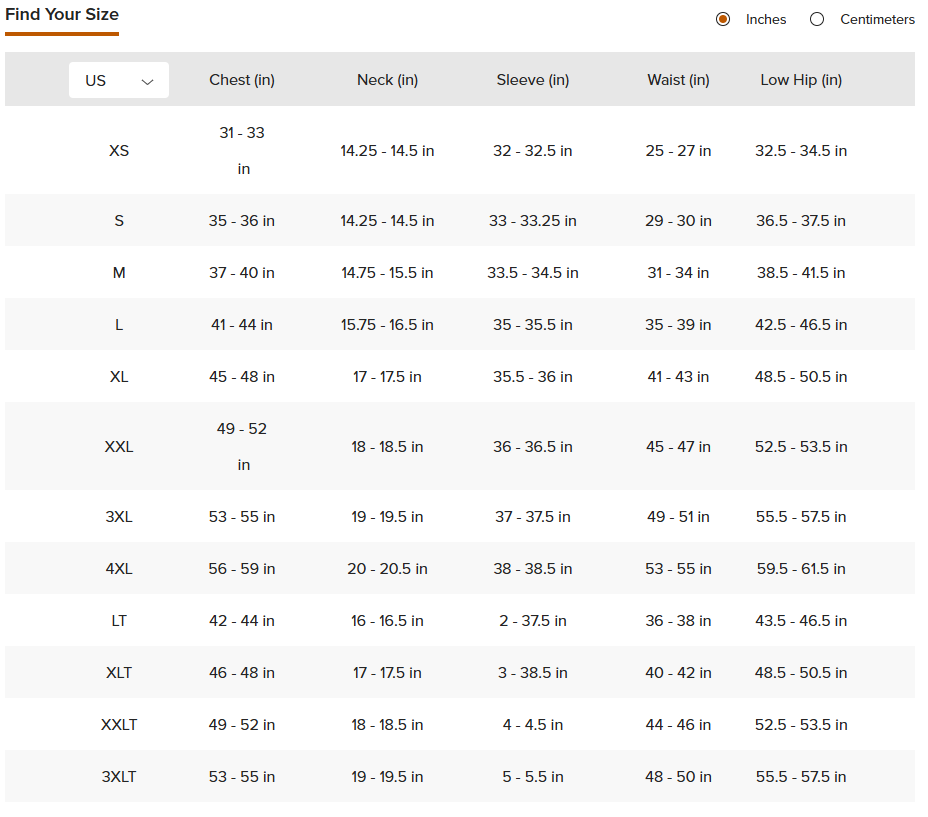928x817 pixels.
Task: Click the S size row label
Action: point(119,221)
